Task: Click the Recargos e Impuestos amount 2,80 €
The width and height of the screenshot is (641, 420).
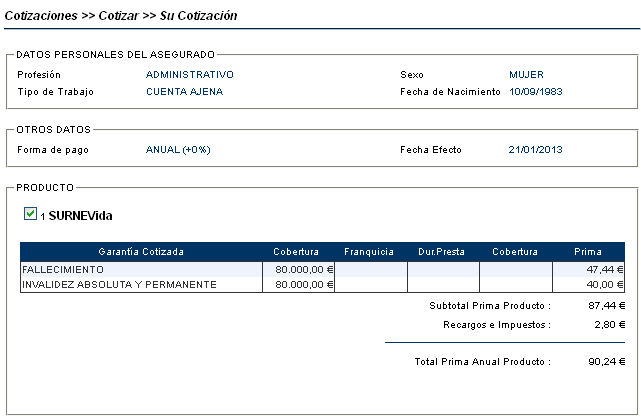Action: (x=610, y=325)
